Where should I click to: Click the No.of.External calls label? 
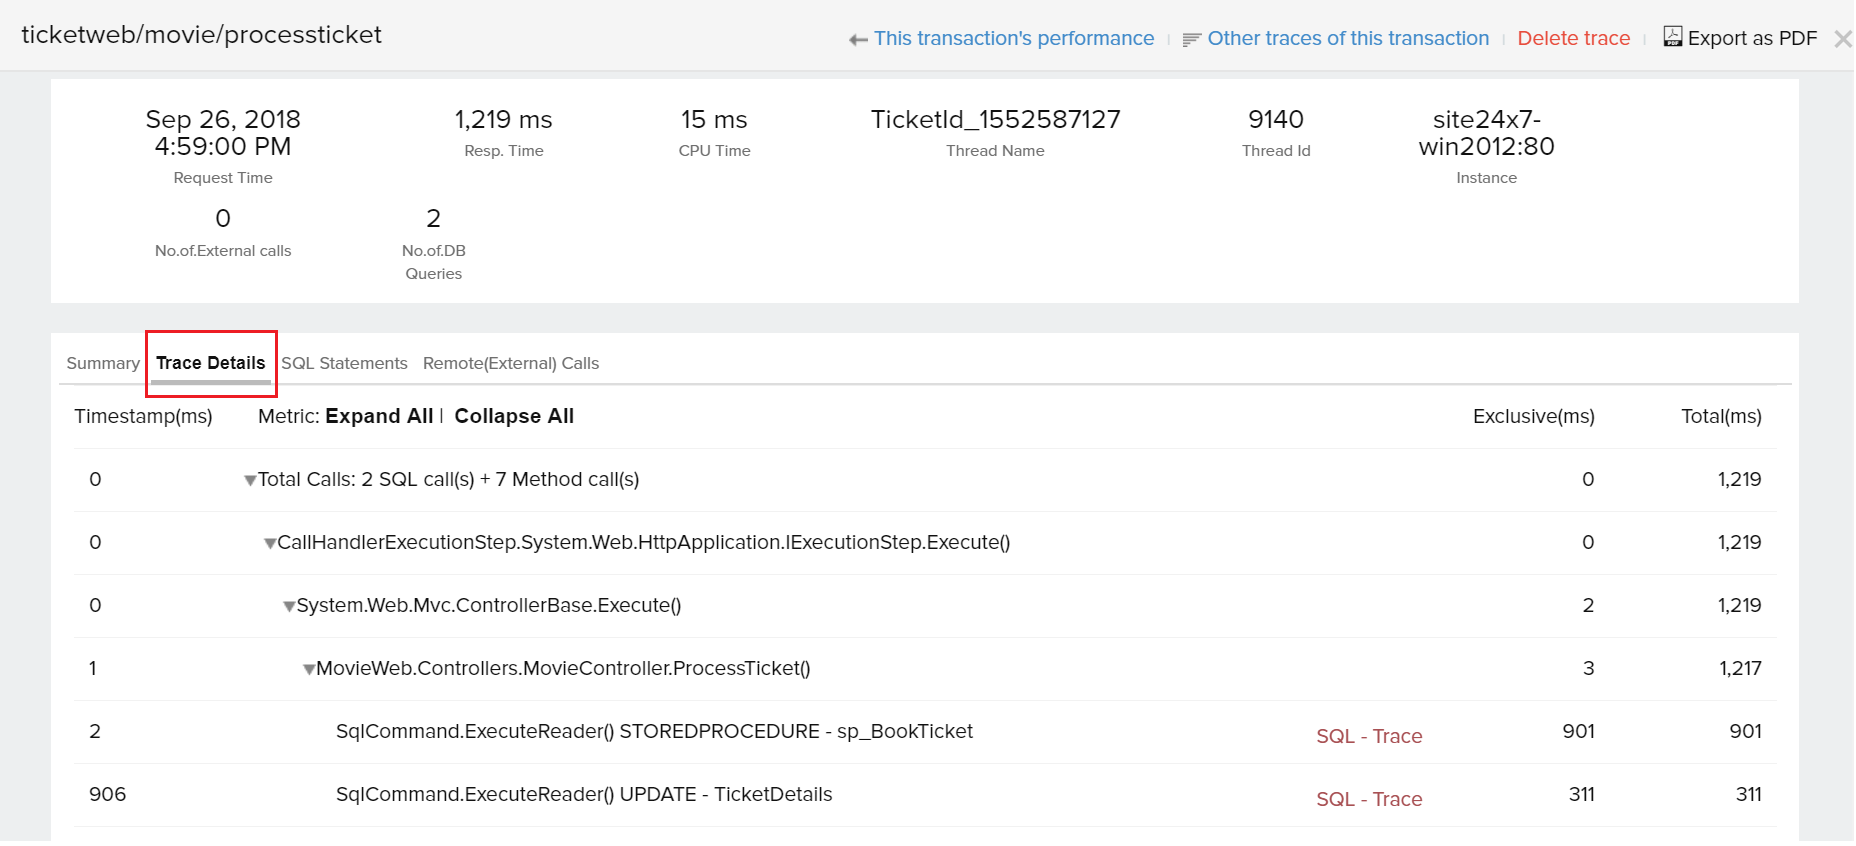(223, 251)
